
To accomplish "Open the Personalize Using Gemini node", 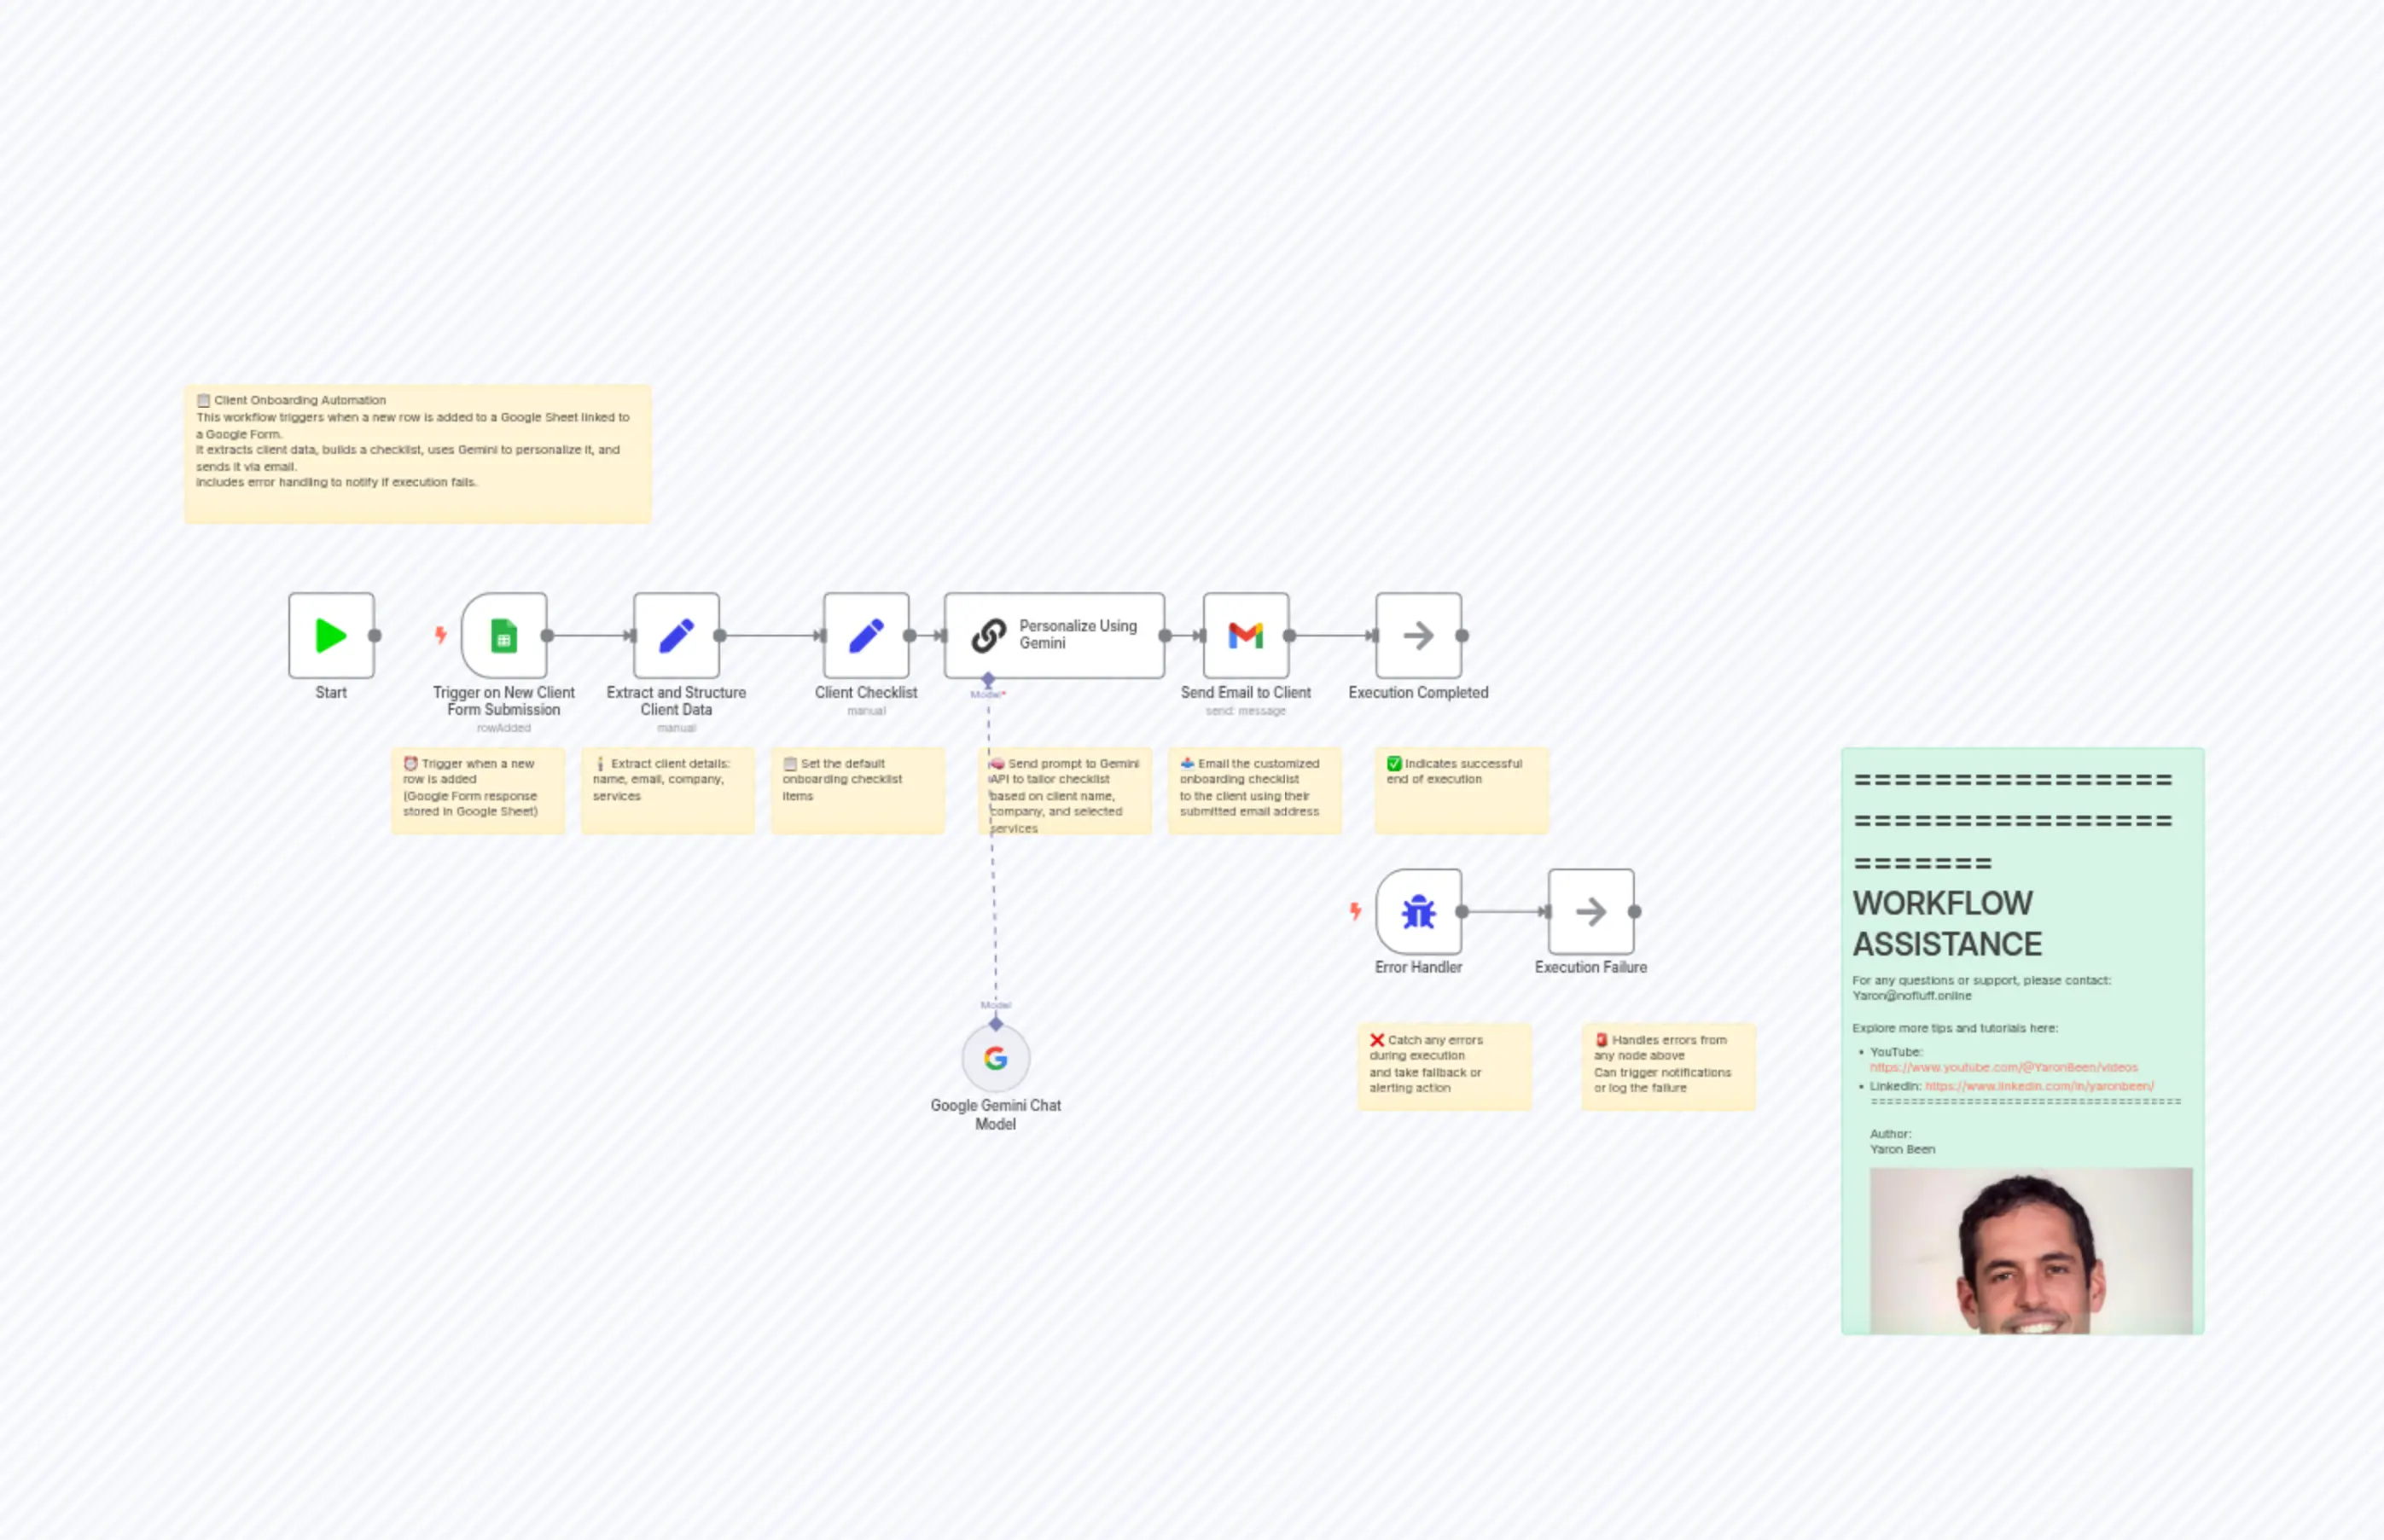I will 1054,636.
